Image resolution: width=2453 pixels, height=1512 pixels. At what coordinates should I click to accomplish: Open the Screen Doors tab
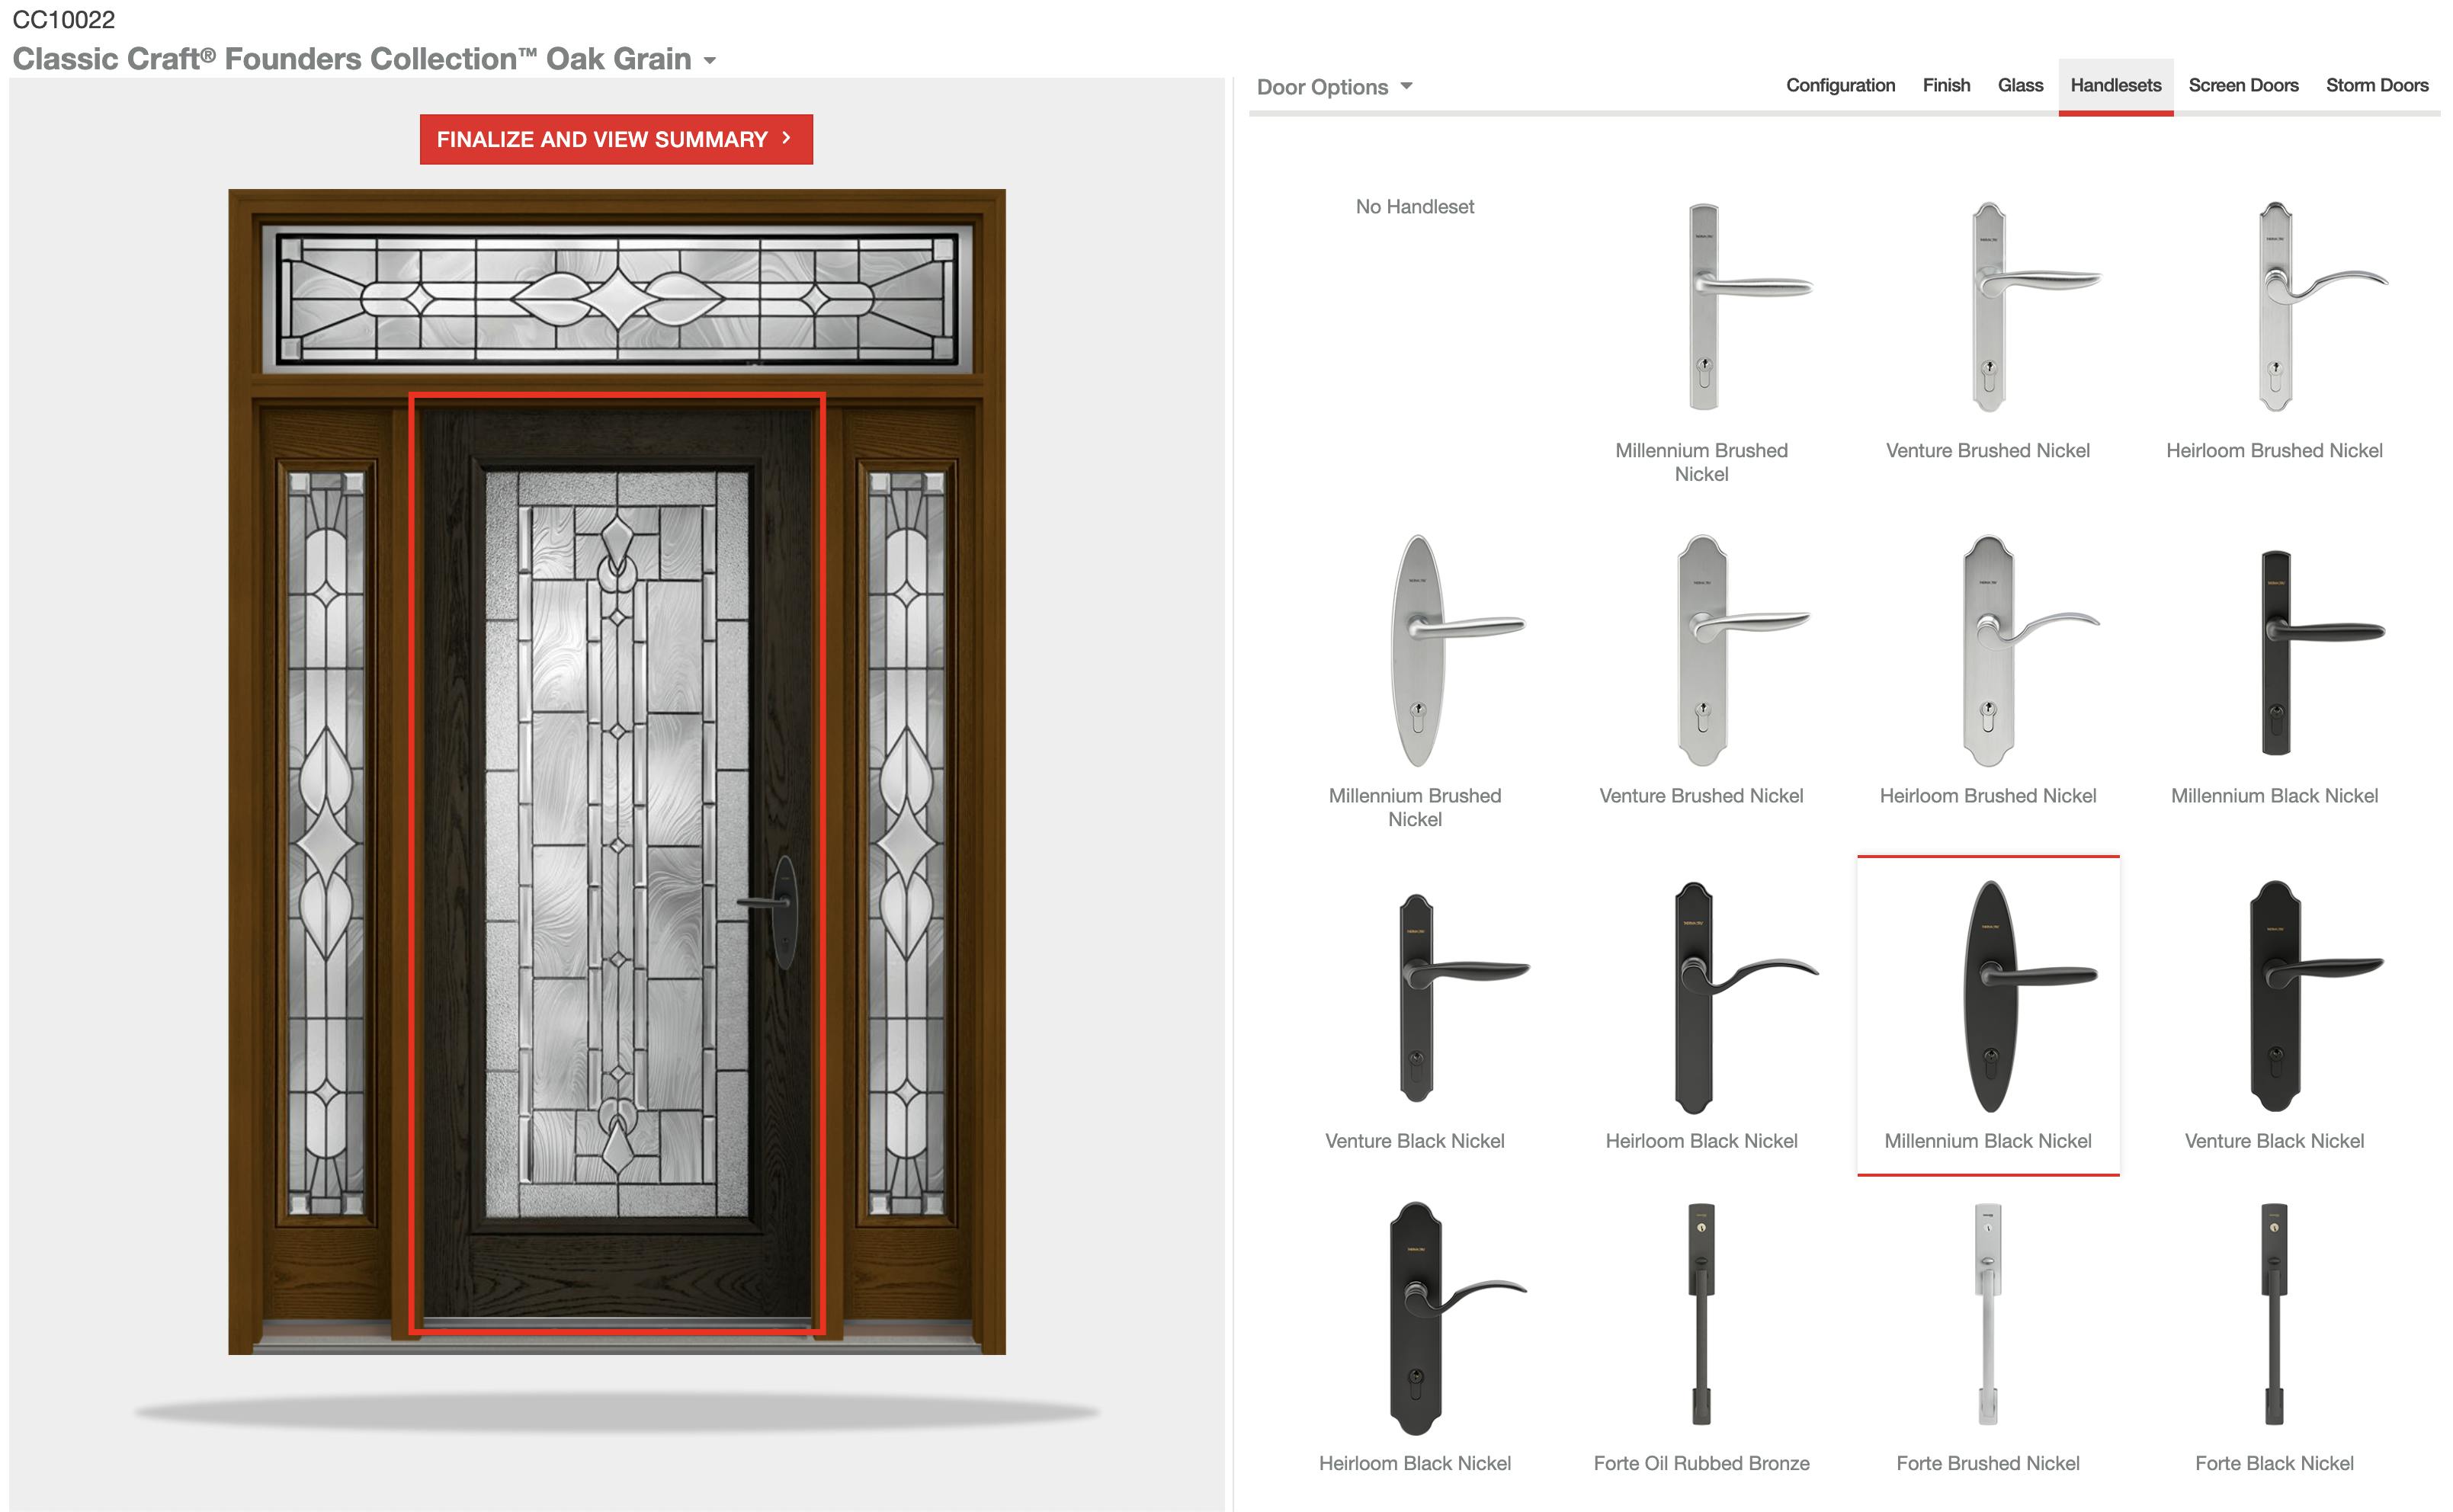(2243, 85)
